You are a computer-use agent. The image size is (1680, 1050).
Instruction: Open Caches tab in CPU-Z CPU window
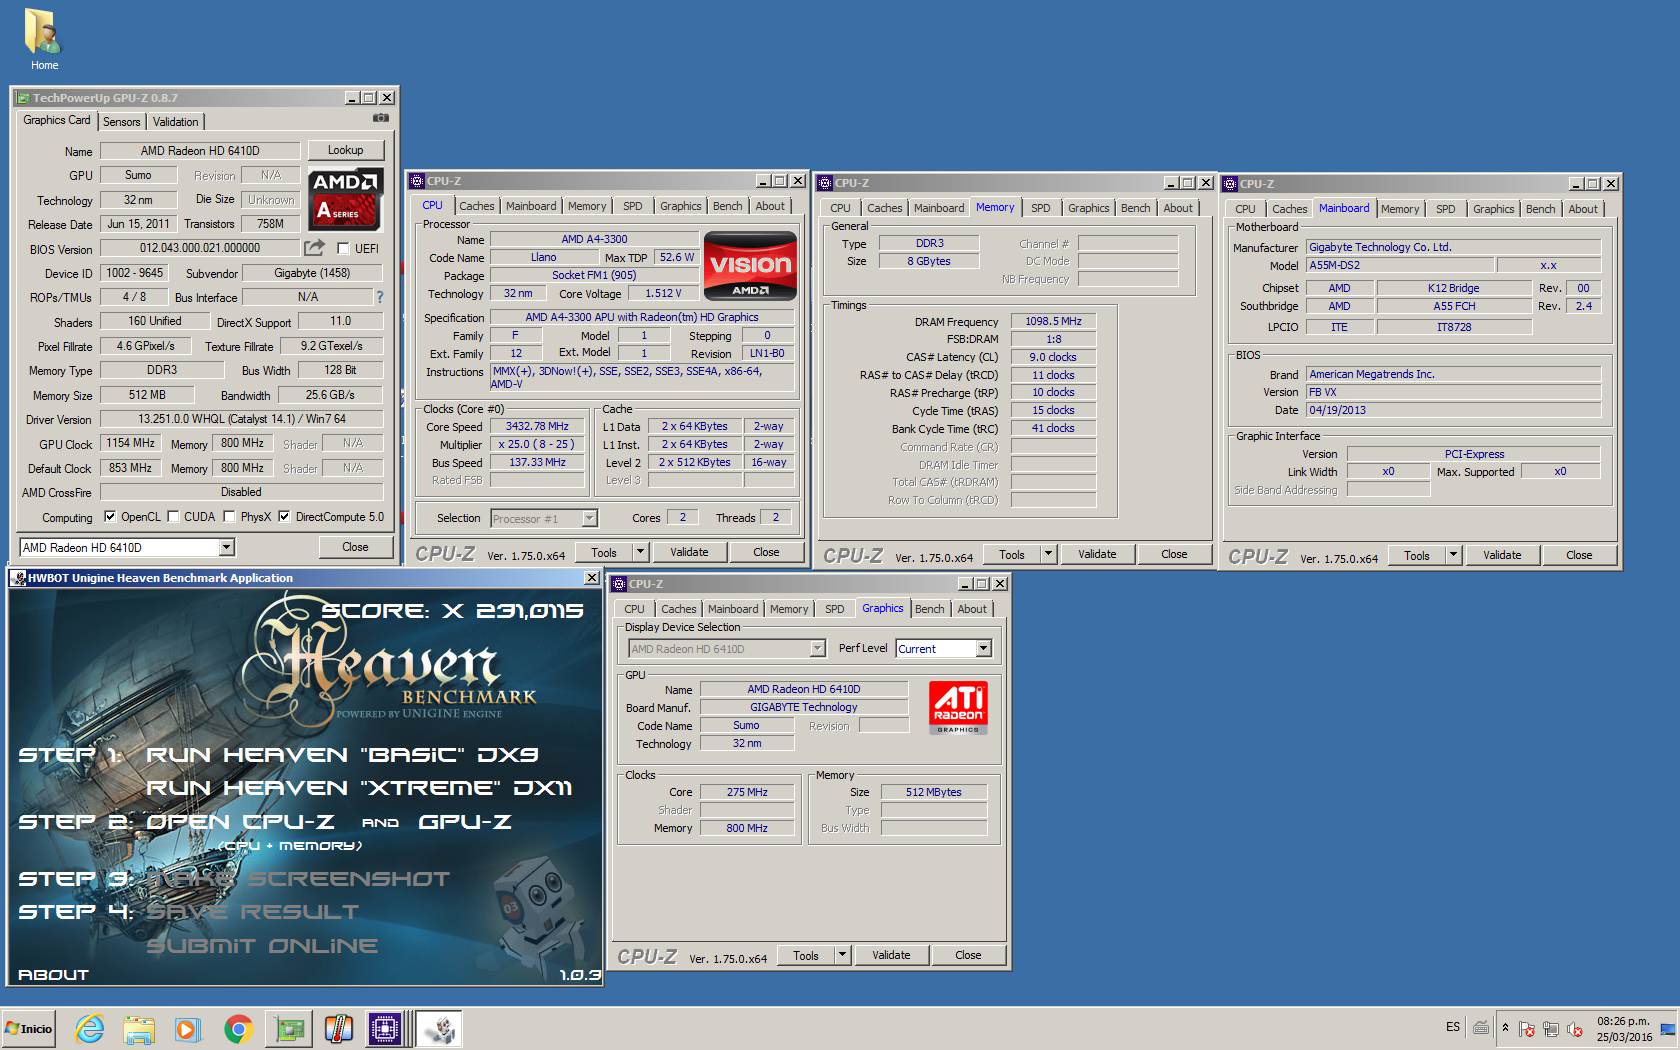point(477,206)
